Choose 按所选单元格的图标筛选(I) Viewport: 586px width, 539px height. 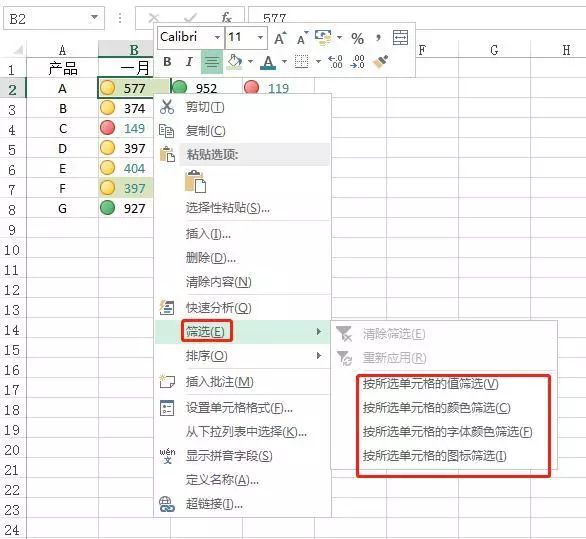[444, 456]
